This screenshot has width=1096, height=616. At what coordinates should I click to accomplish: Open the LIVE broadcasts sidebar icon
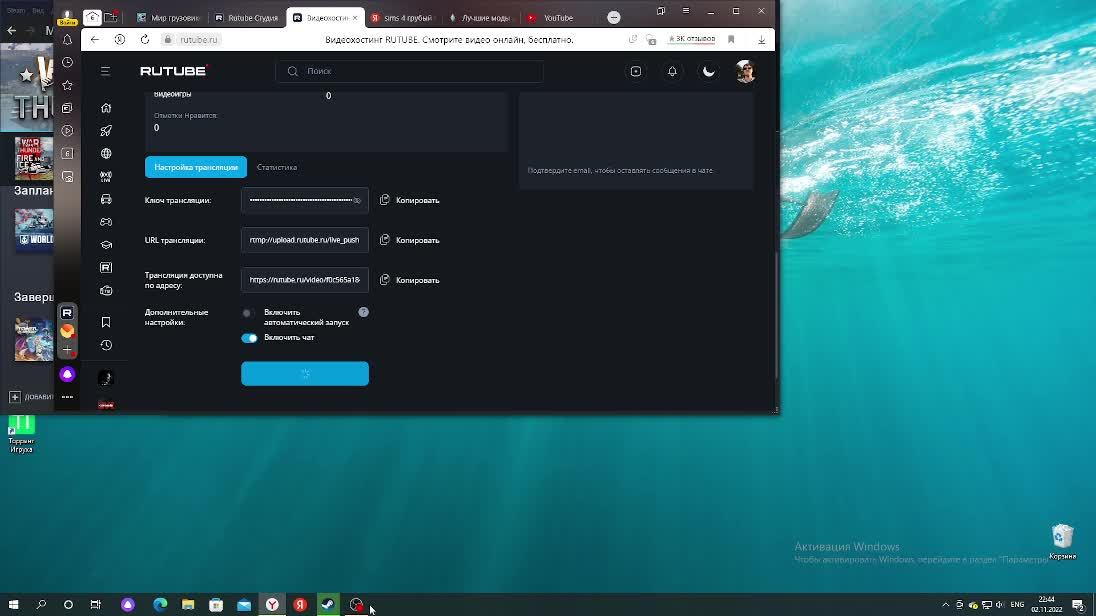106,177
